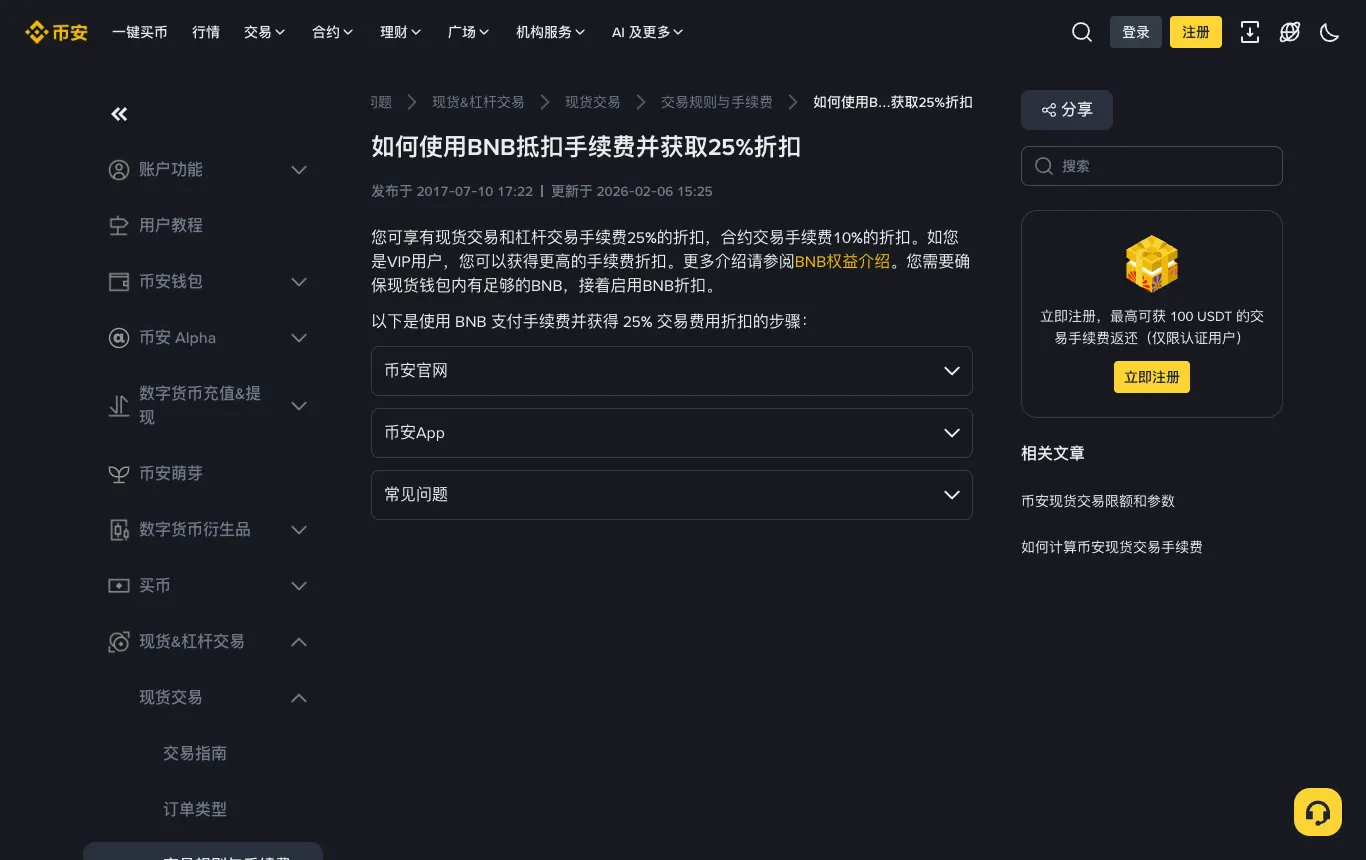Select 交易指南 in the sidebar tree
Image resolution: width=1366 pixels, height=860 pixels.
click(x=195, y=754)
